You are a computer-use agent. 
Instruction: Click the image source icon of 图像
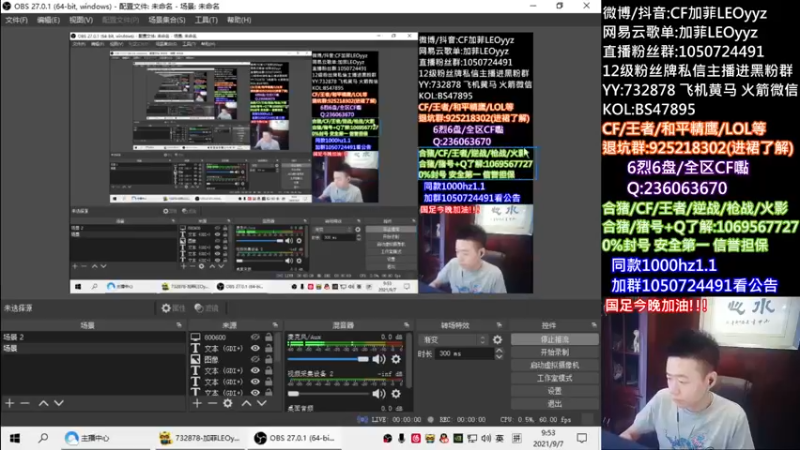click(x=195, y=359)
